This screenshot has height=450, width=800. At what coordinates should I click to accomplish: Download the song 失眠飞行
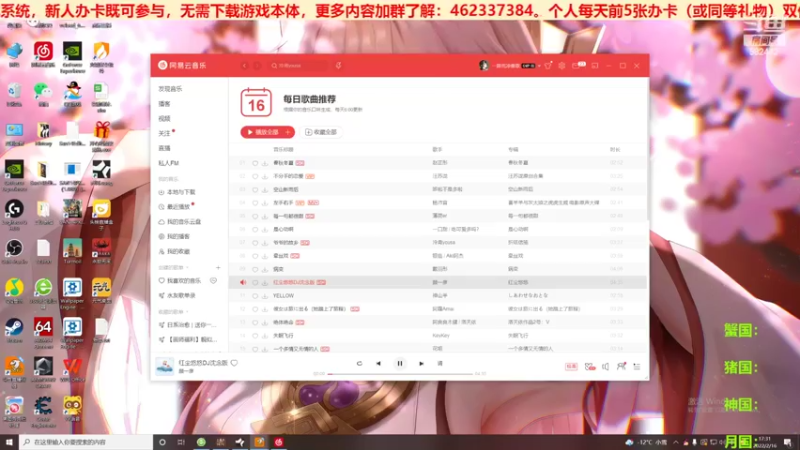coord(265,336)
